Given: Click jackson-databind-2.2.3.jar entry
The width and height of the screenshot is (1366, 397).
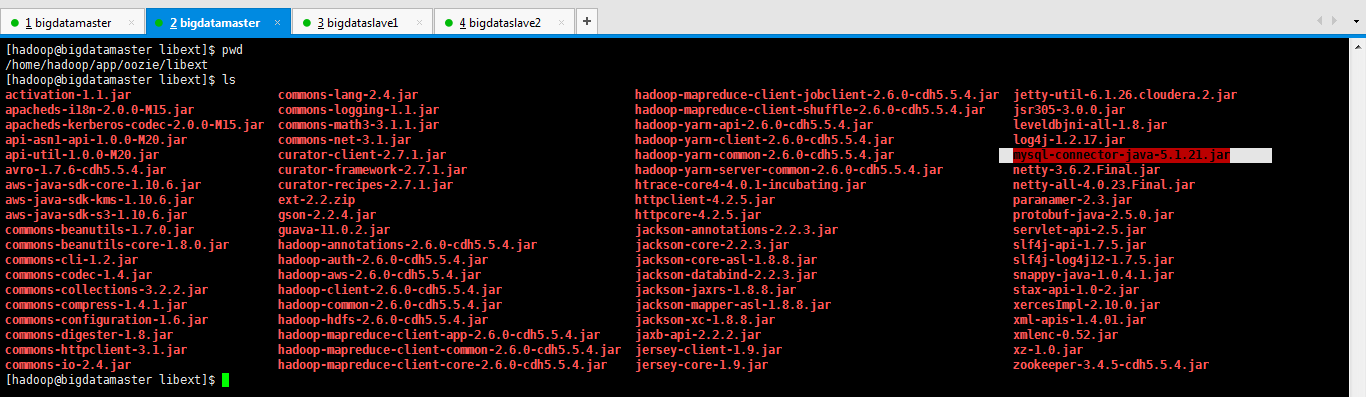Looking at the screenshot, I should (726, 275).
